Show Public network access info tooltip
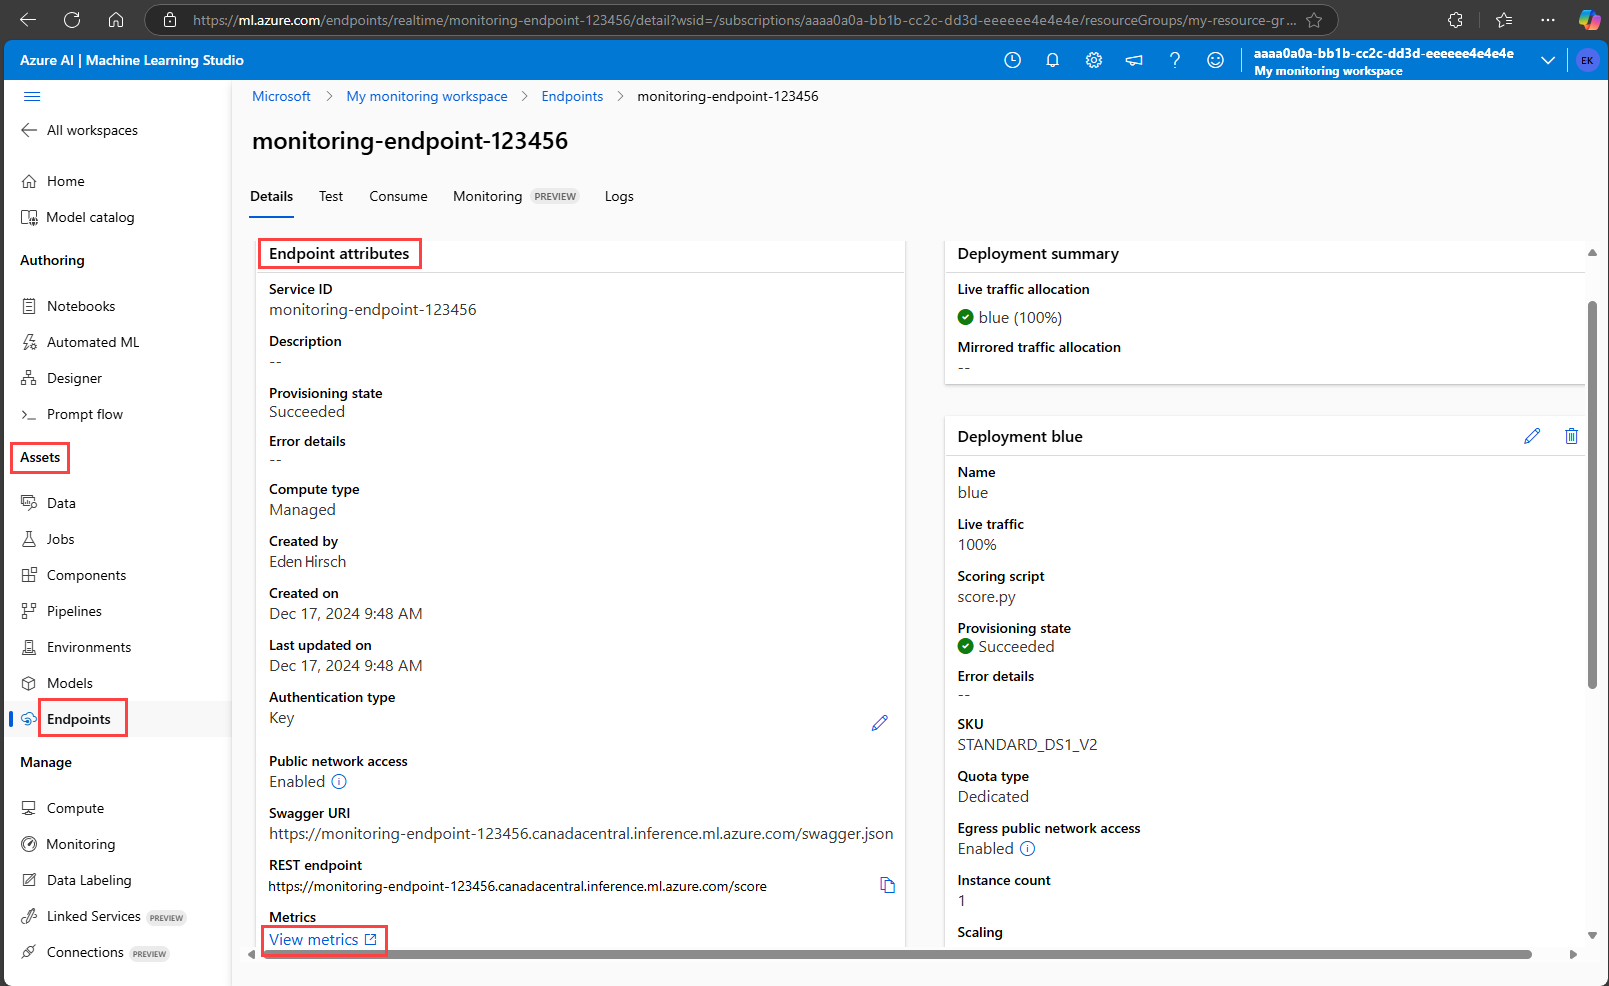1609x986 pixels. coord(339,782)
